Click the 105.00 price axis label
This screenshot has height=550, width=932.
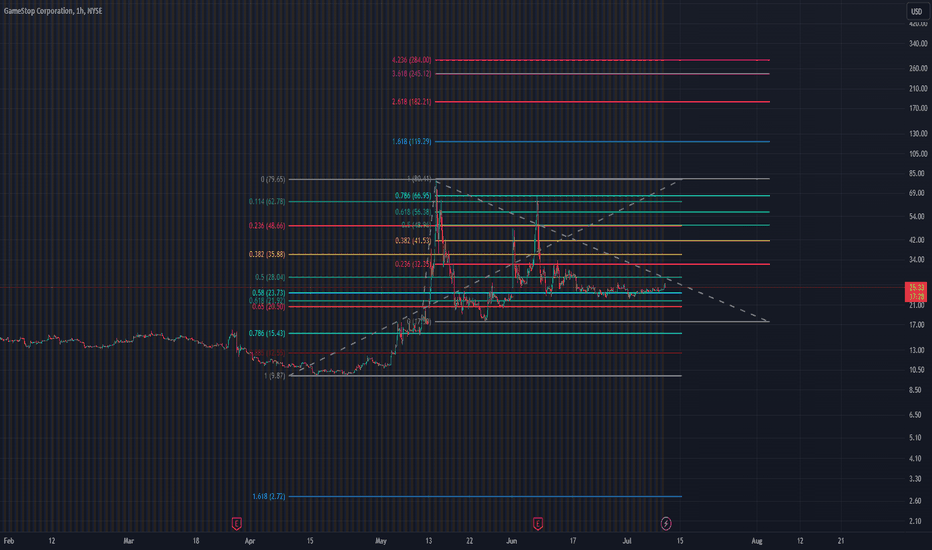point(918,153)
